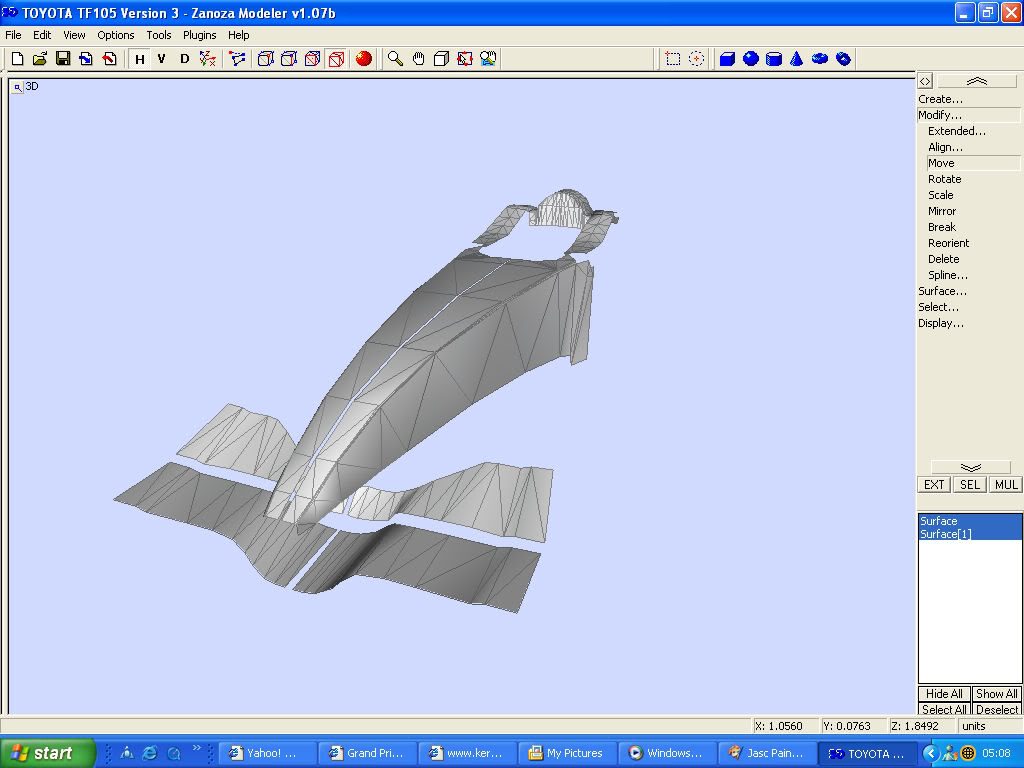
Task: Click Hide All objects button
Action: click(944, 694)
